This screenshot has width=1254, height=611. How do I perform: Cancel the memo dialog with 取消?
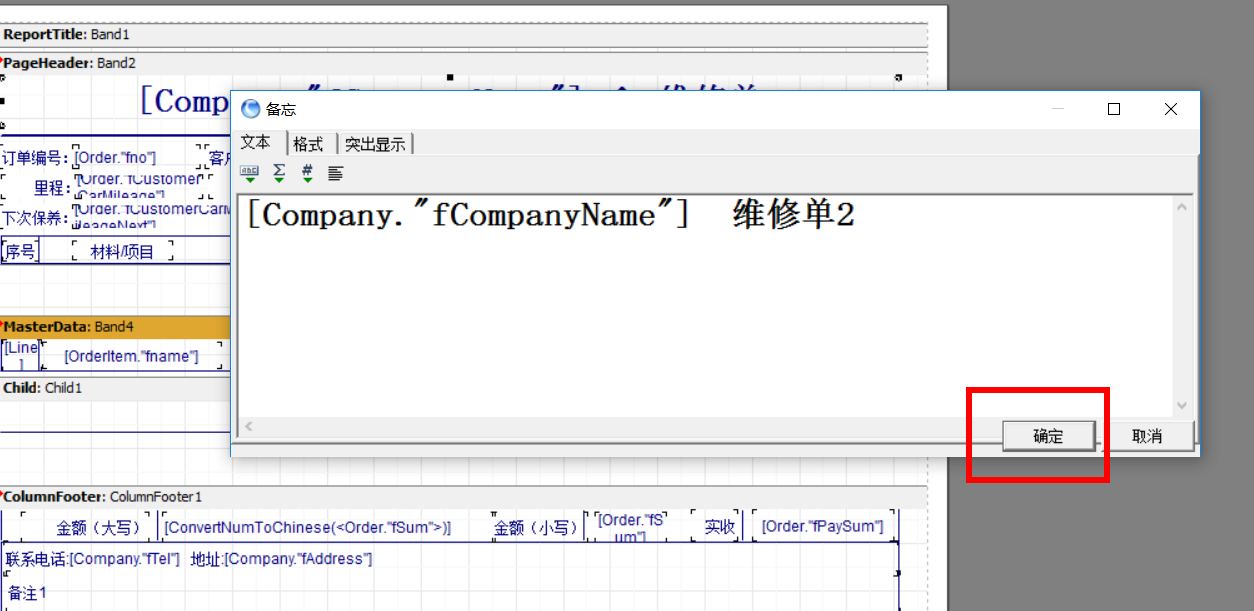click(1147, 436)
